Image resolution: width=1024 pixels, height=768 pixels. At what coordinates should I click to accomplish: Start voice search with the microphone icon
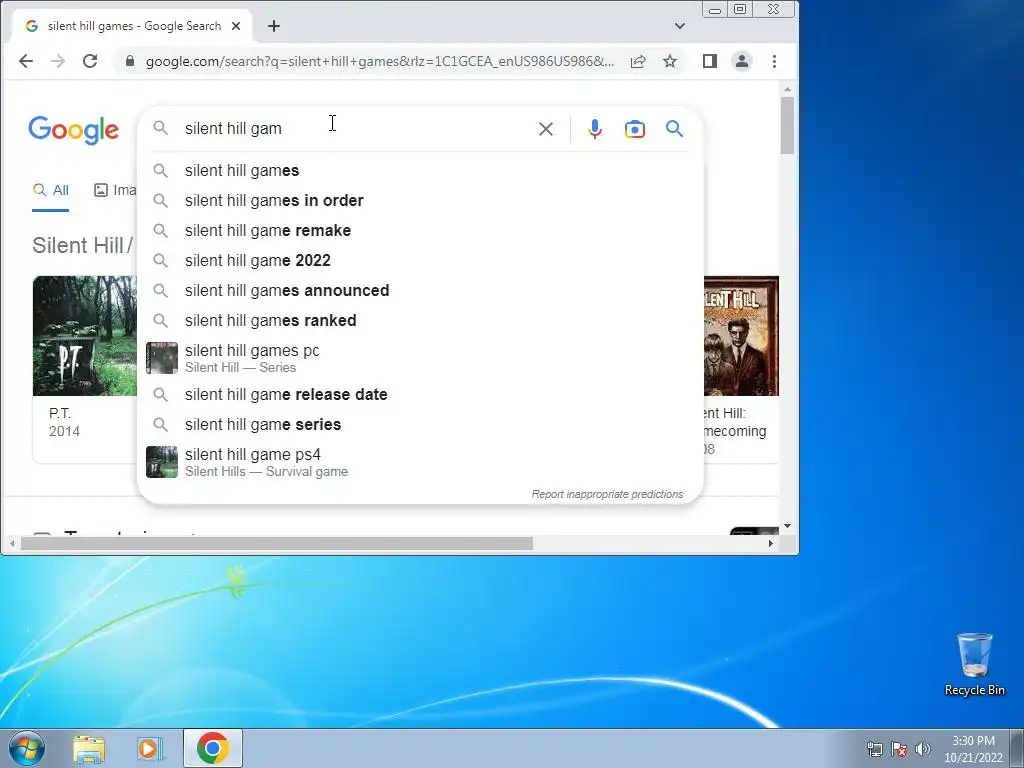tap(595, 129)
